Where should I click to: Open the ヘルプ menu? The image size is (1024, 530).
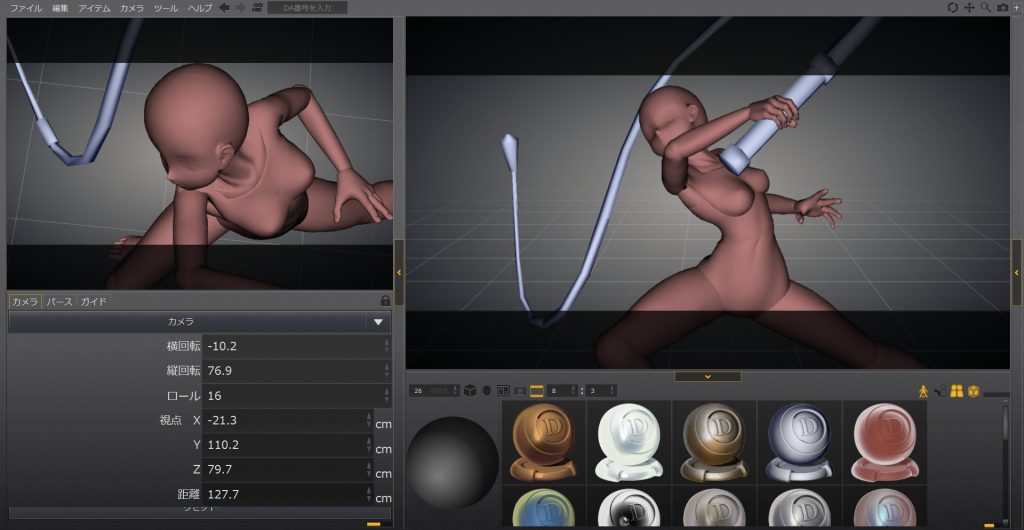(x=200, y=8)
